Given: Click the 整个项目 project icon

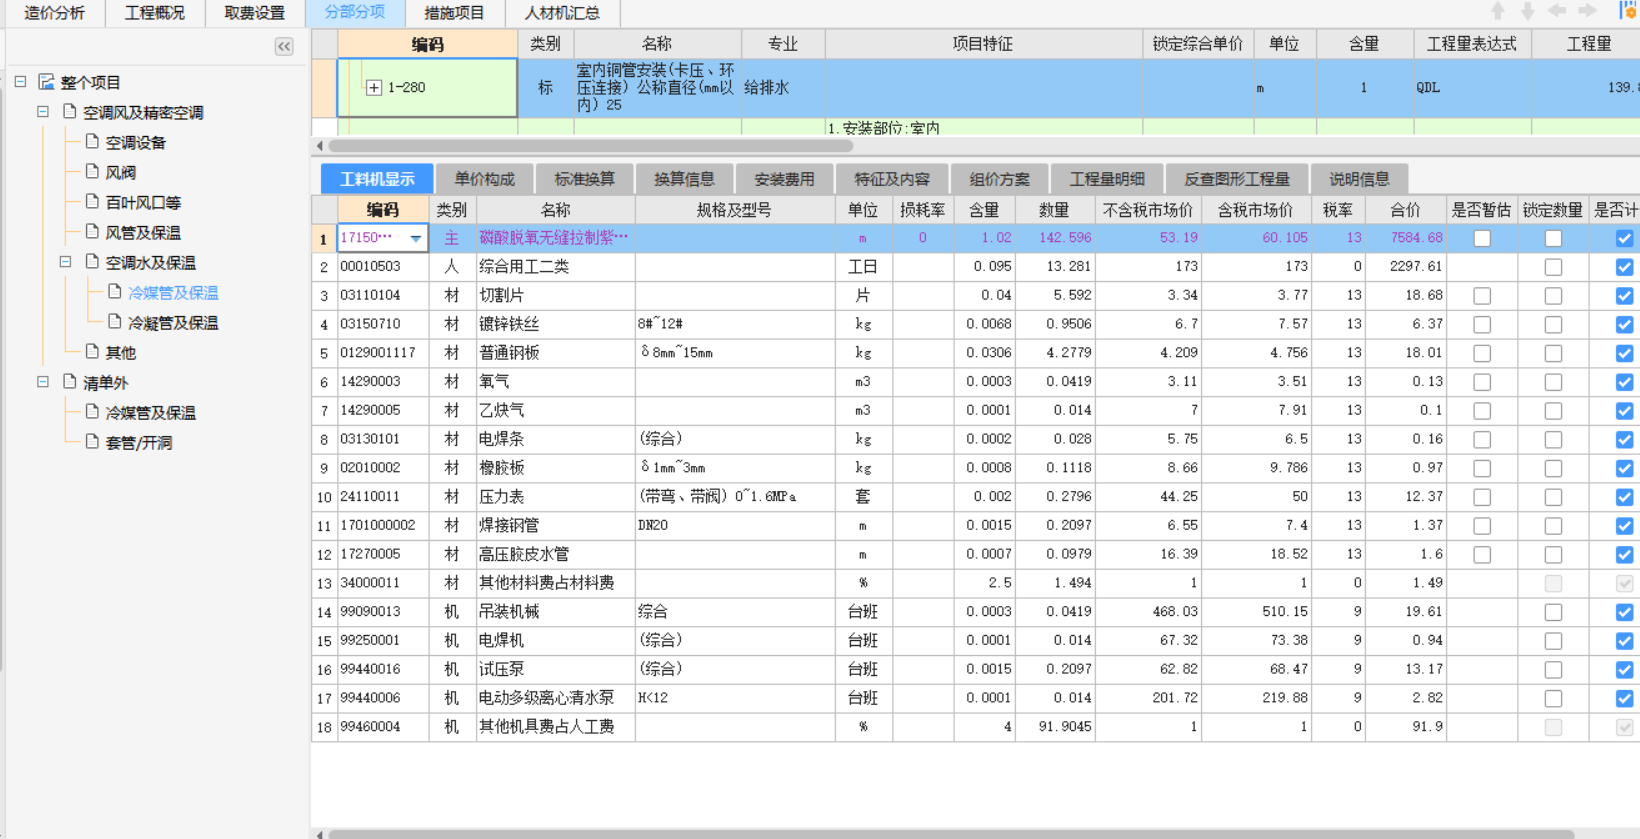Looking at the screenshot, I should click(46, 82).
